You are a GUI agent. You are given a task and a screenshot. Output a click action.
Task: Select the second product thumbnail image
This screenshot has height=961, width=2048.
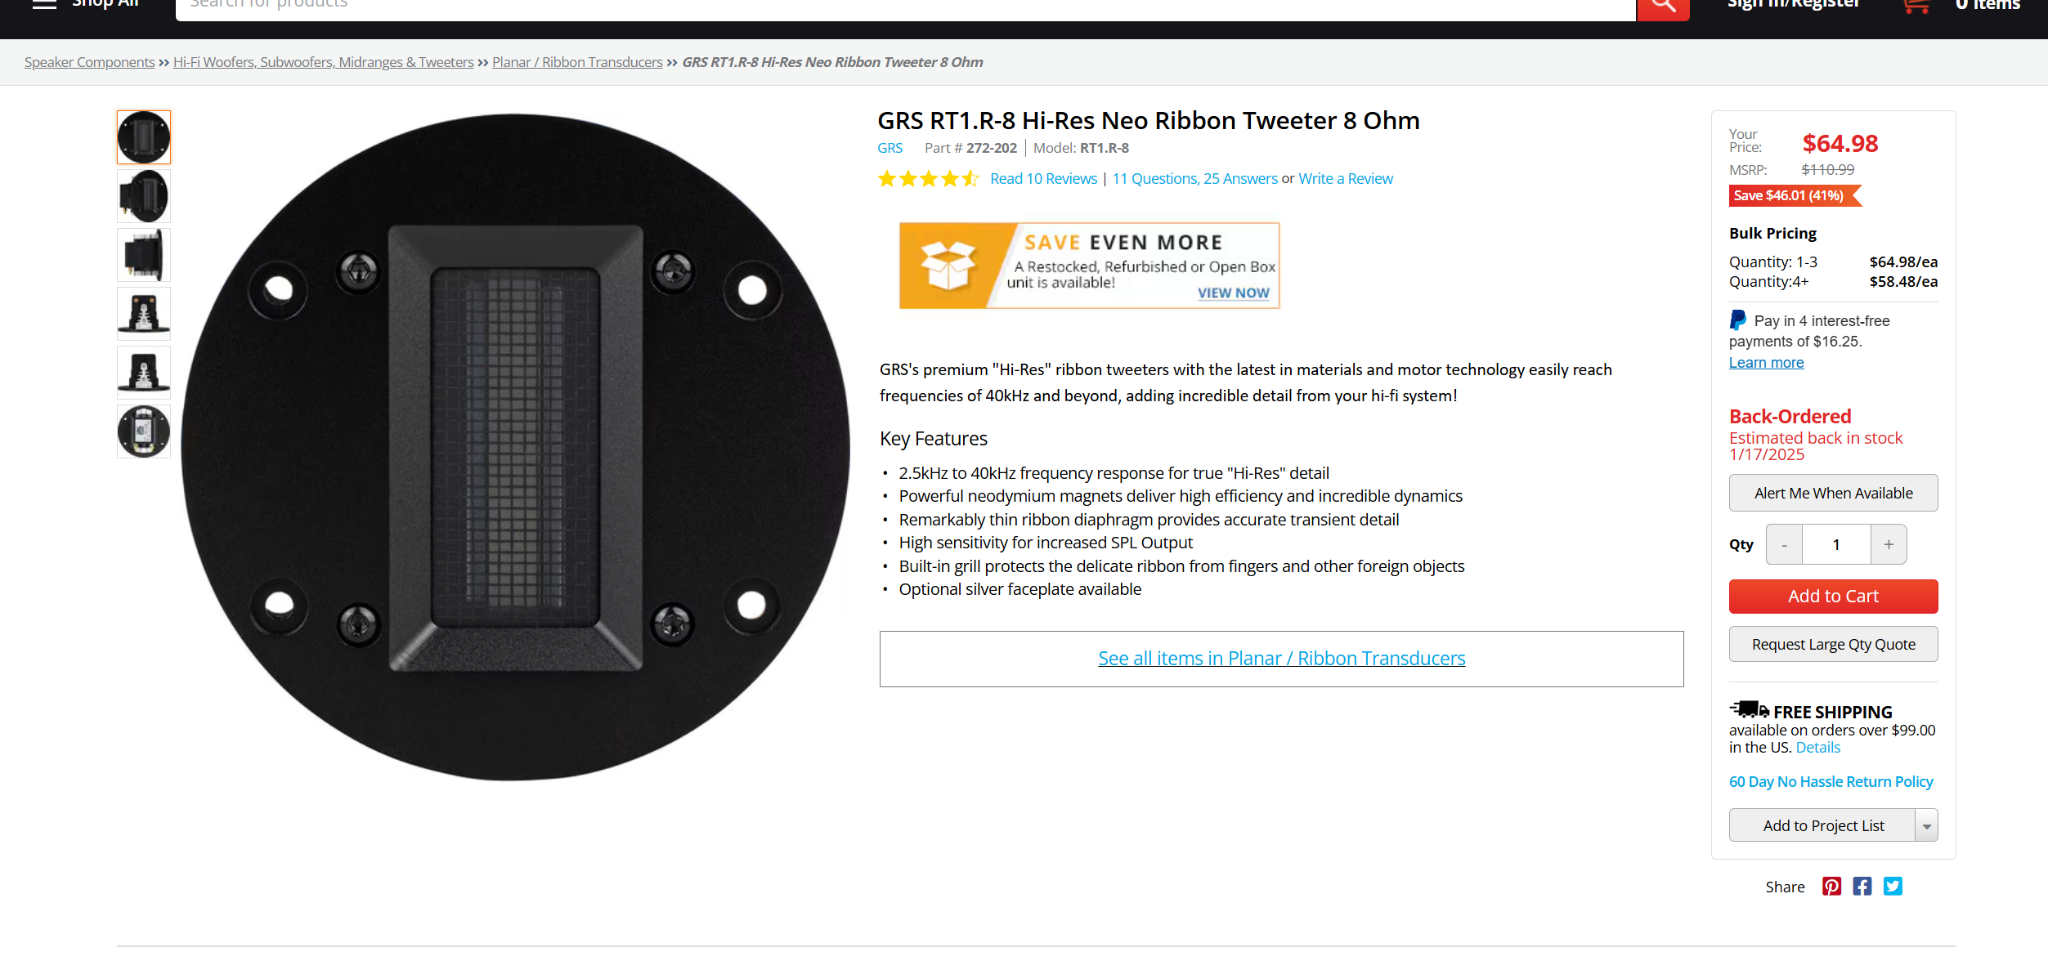(144, 196)
